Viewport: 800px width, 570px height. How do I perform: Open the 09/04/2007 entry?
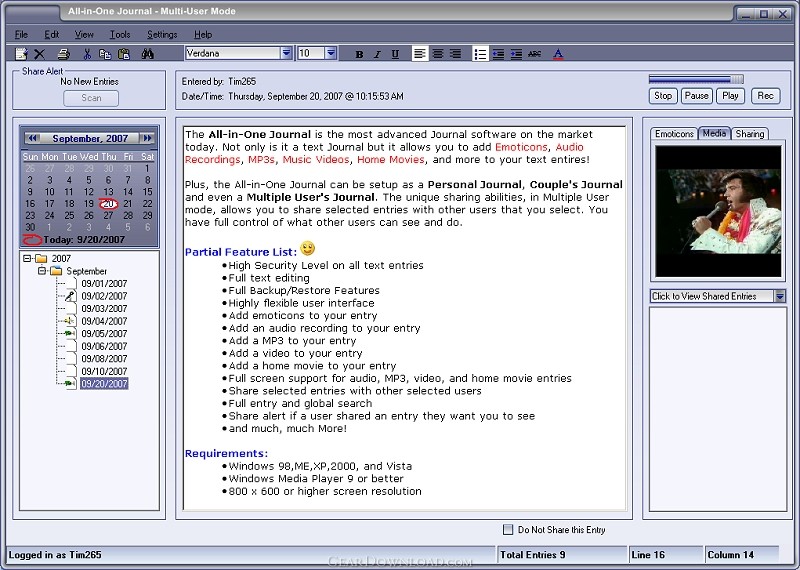[104, 321]
